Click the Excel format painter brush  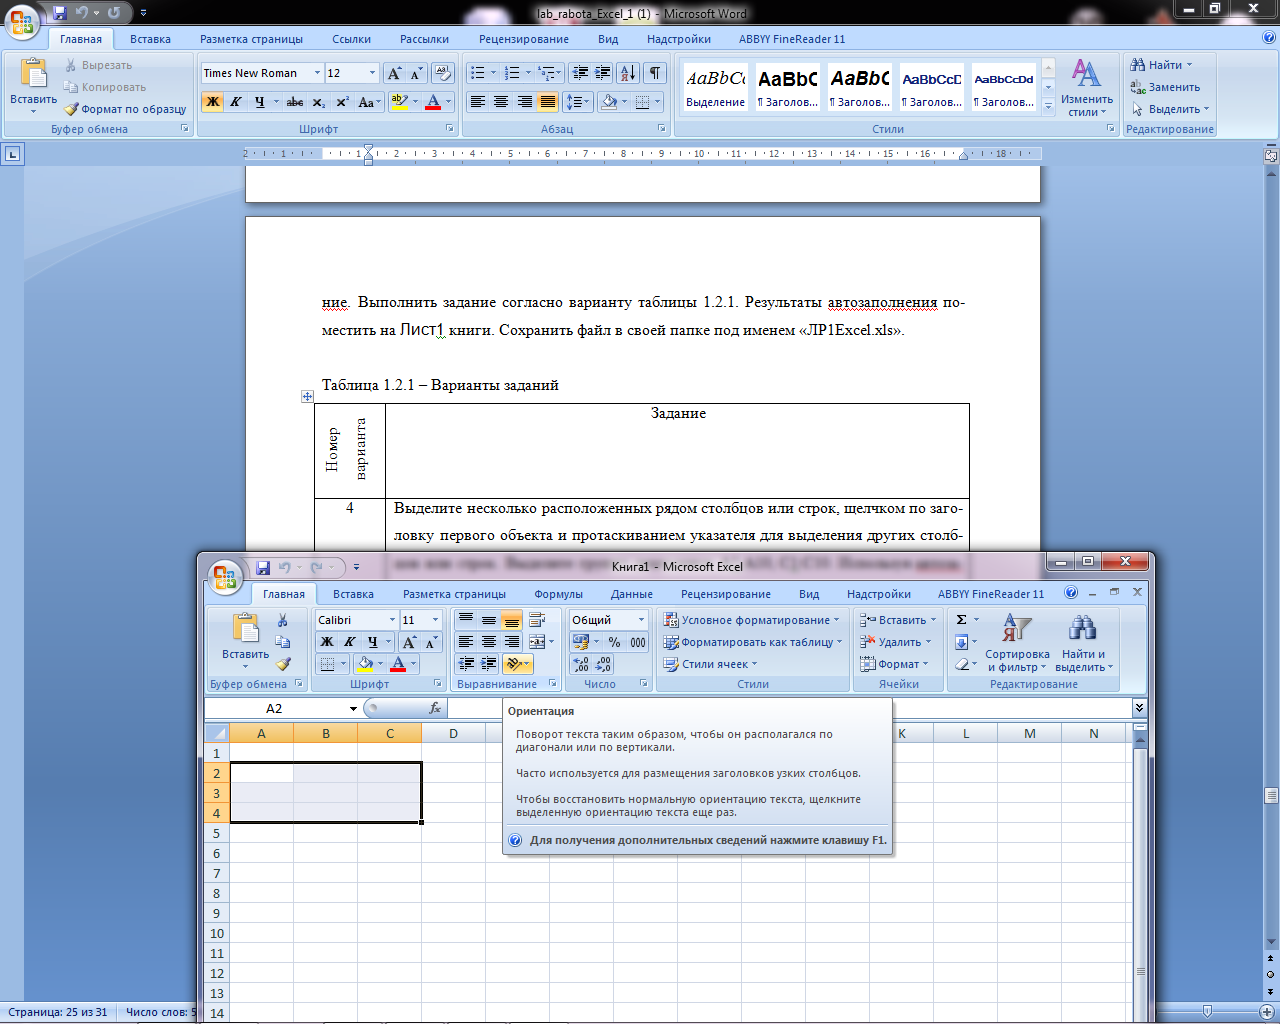[283, 664]
